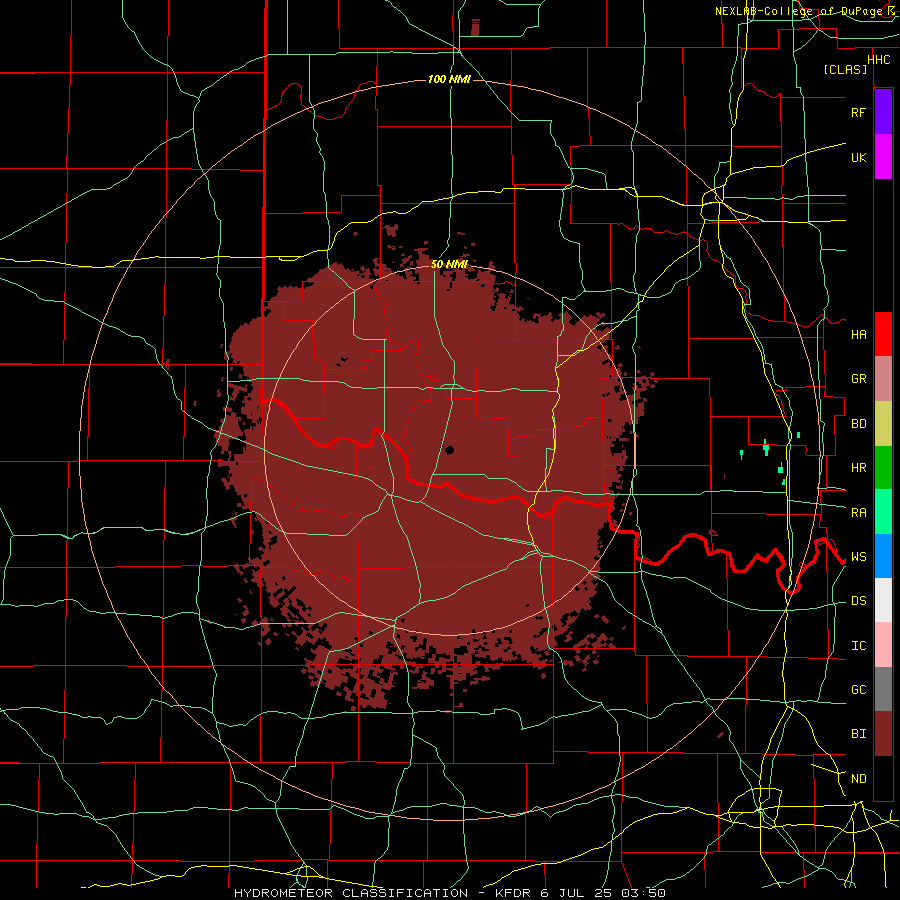The height and width of the screenshot is (900, 900).
Task: Pick the HR green legend swatch
Action: point(883,468)
